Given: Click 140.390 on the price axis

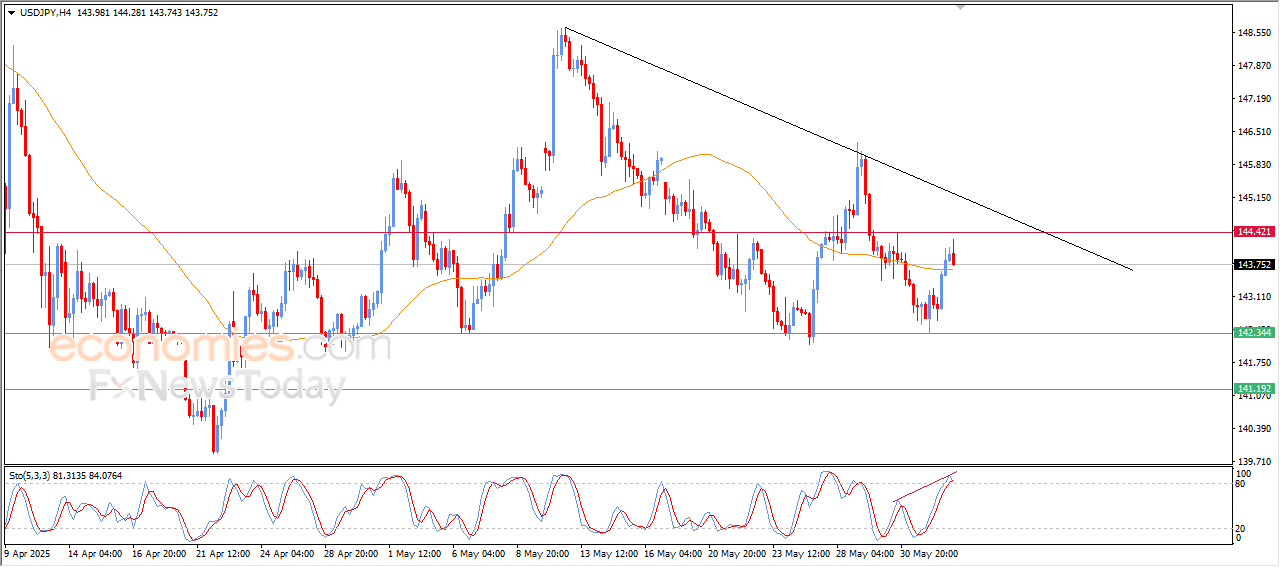Looking at the screenshot, I should (x=1254, y=429).
